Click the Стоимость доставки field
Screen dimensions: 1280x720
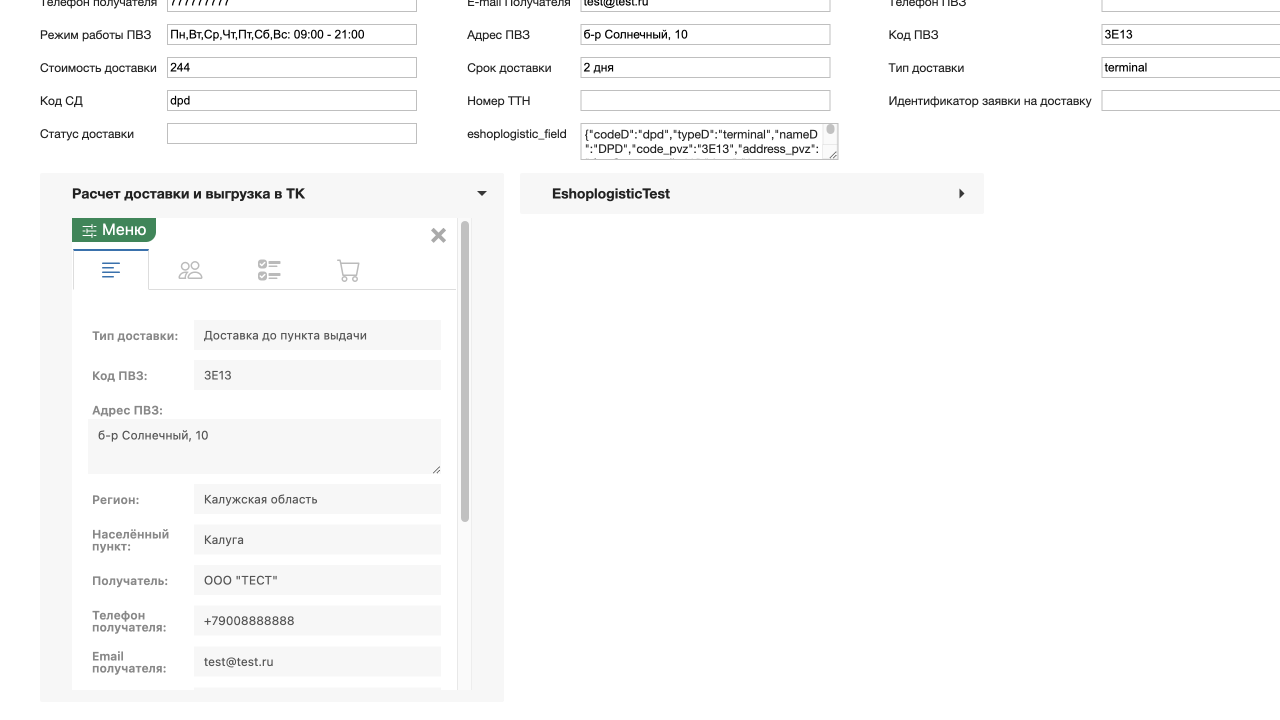pyautogui.click(x=291, y=68)
